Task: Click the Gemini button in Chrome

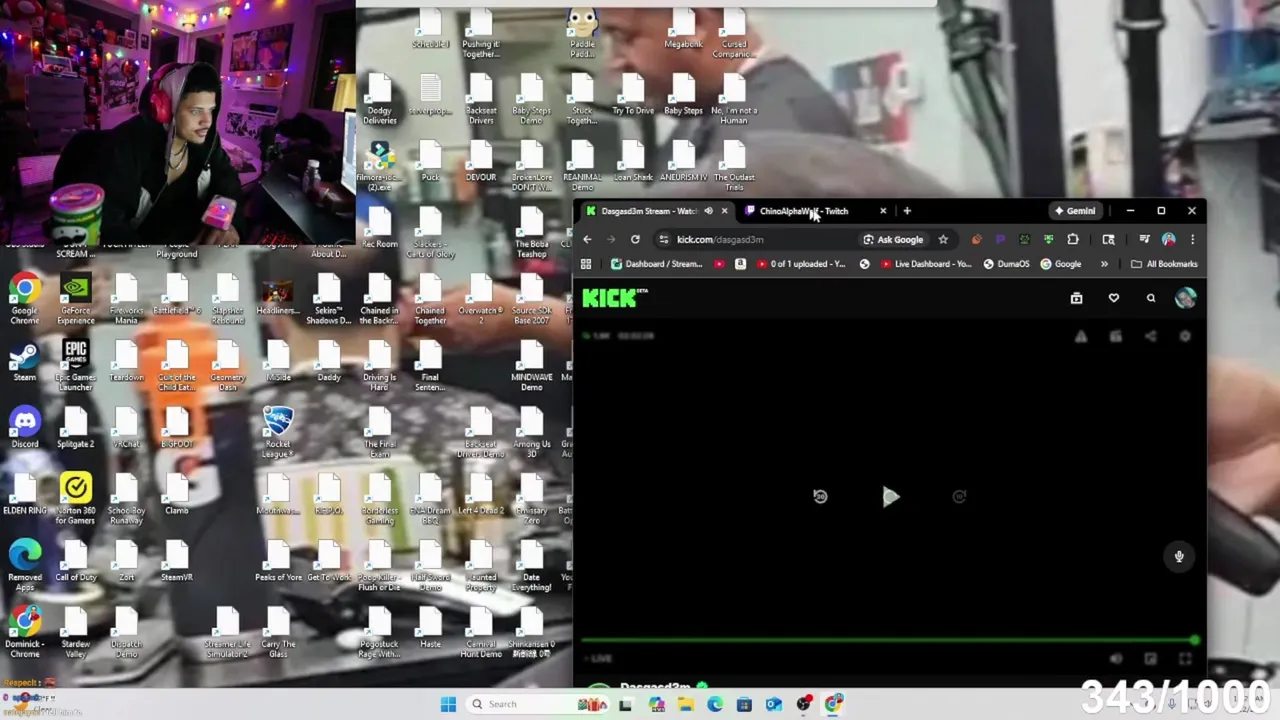Action: tap(1075, 211)
